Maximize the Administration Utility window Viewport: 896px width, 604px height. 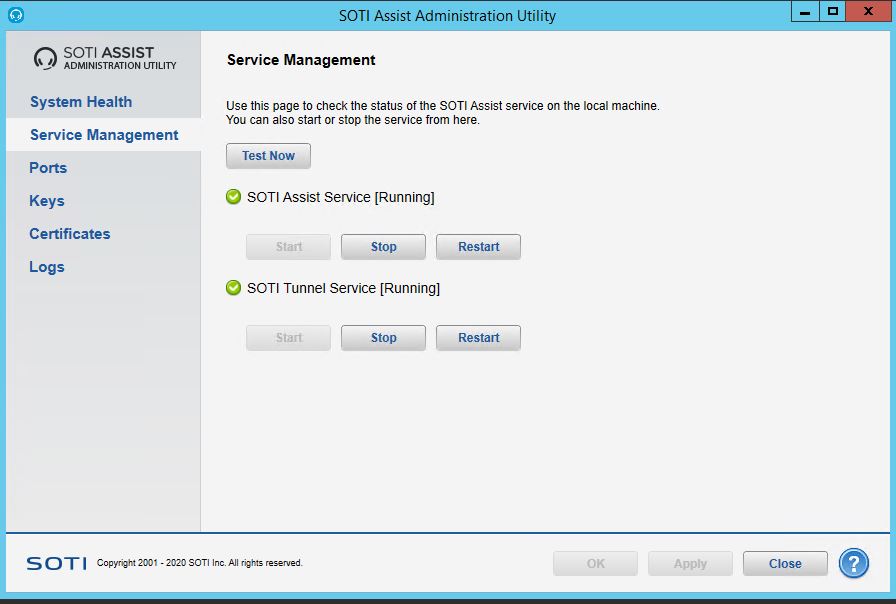point(833,11)
